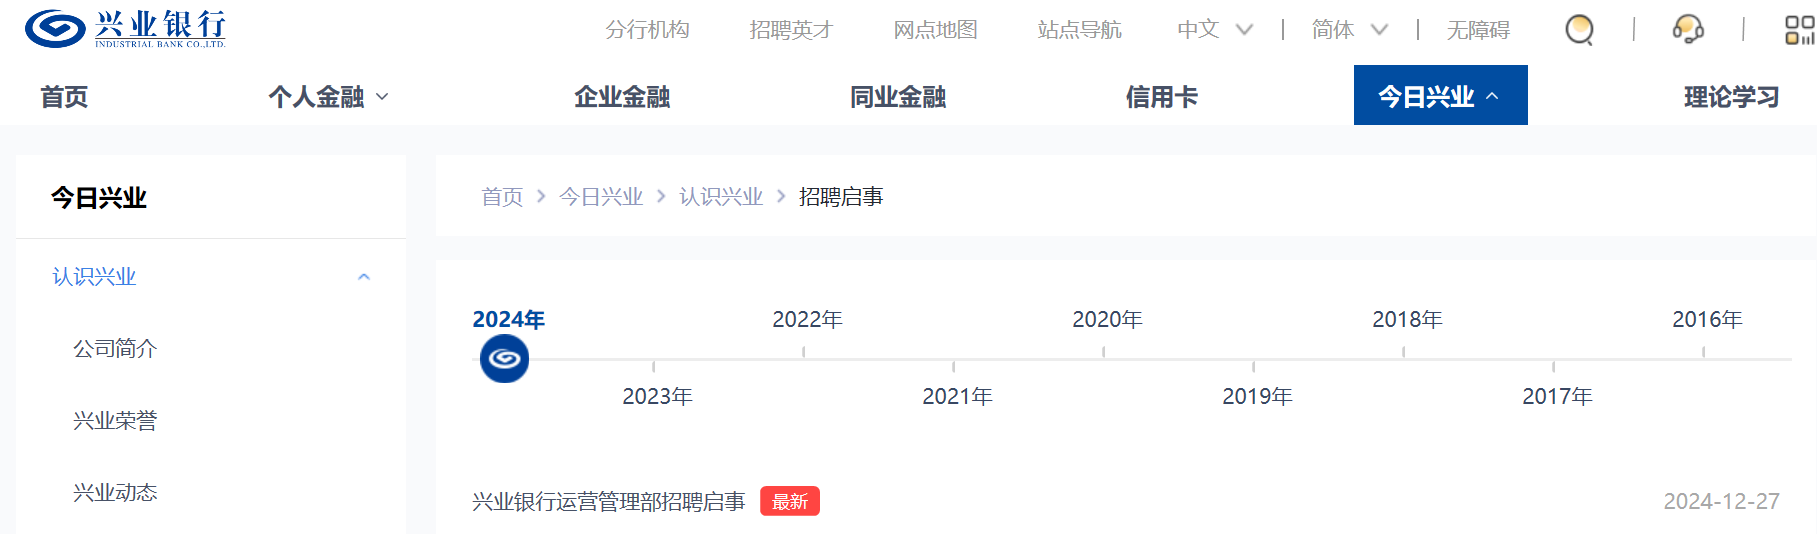Image resolution: width=1817 pixels, height=534 pixels.
Task: Click the 2024-12-27 date text
Action: 1721,502
